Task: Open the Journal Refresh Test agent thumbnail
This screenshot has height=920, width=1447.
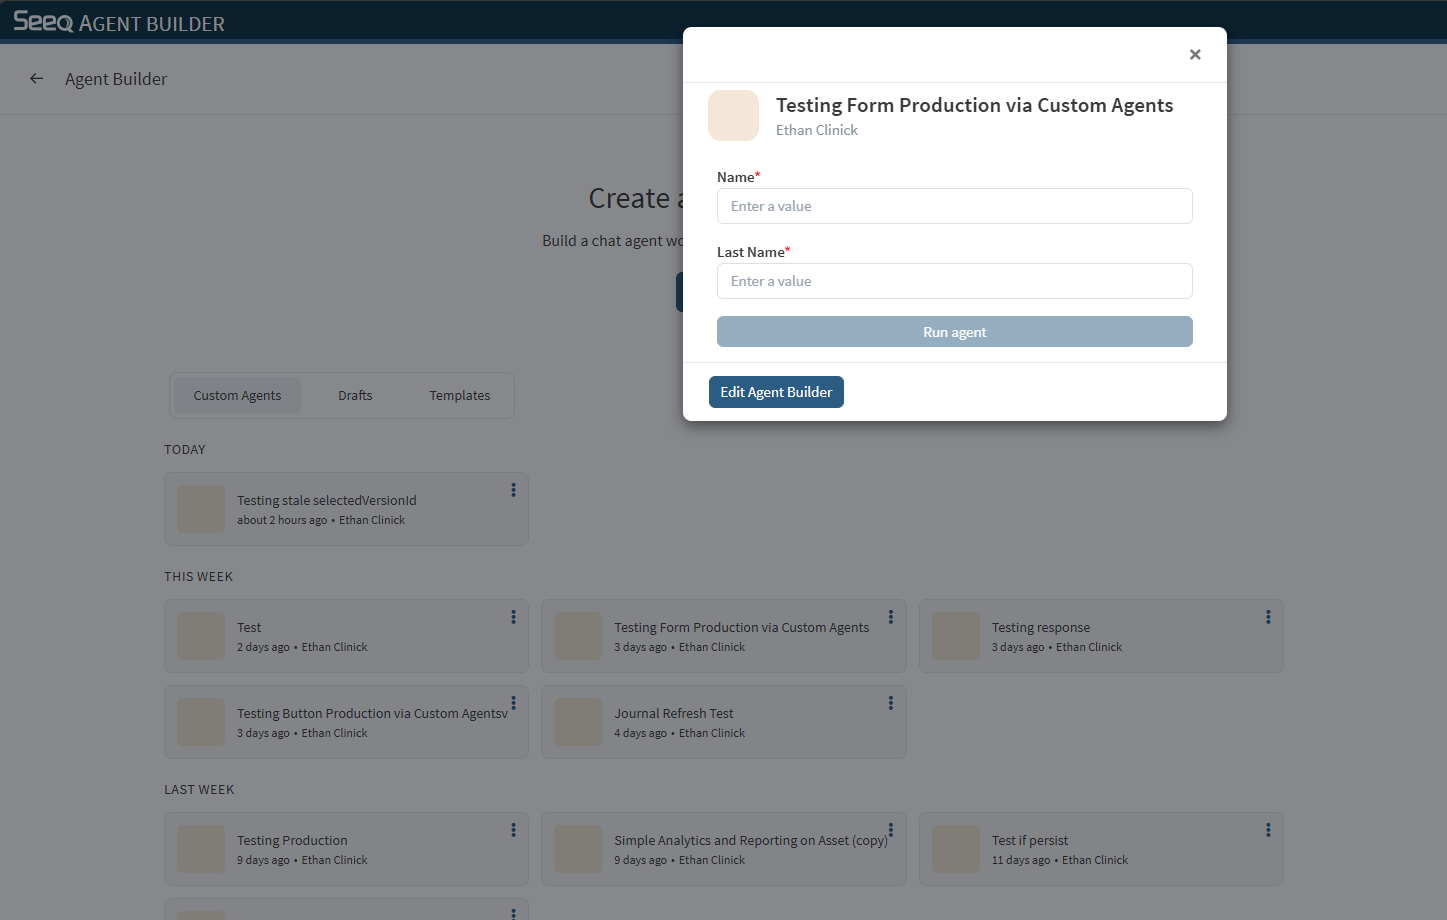Action: pos(578,722)
